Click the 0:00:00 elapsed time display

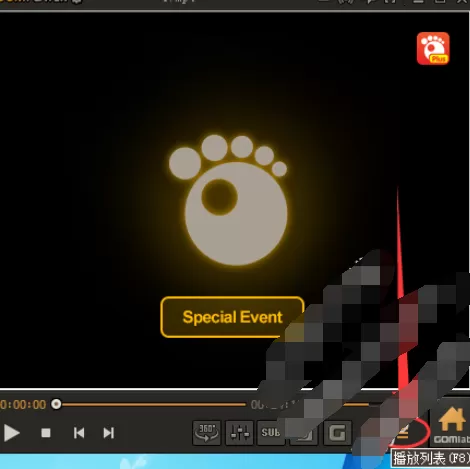point(22,405)
